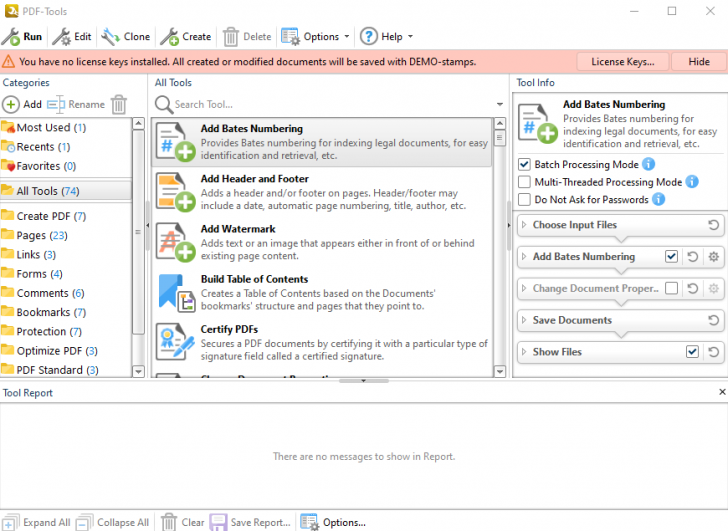Click the delete category trash icon
This screenshot has width=728, height=531.
click(x=119, y=104)
